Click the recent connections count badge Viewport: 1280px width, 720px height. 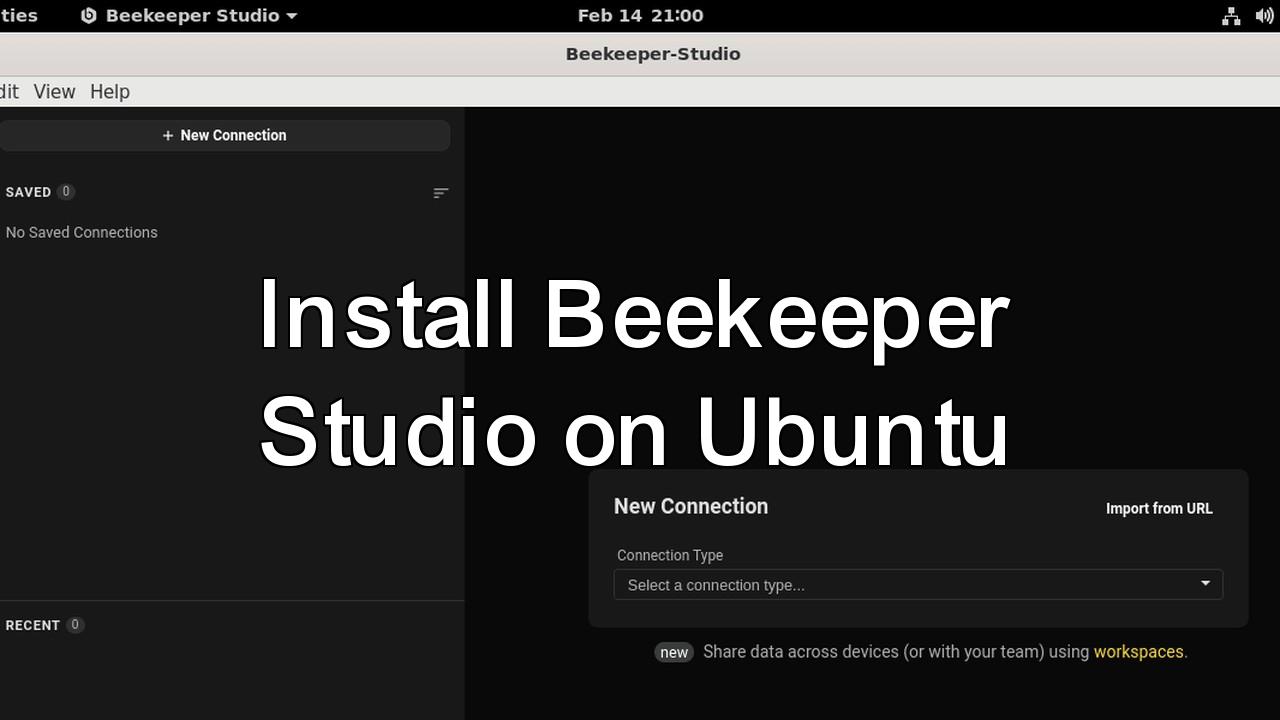point(74,625)
